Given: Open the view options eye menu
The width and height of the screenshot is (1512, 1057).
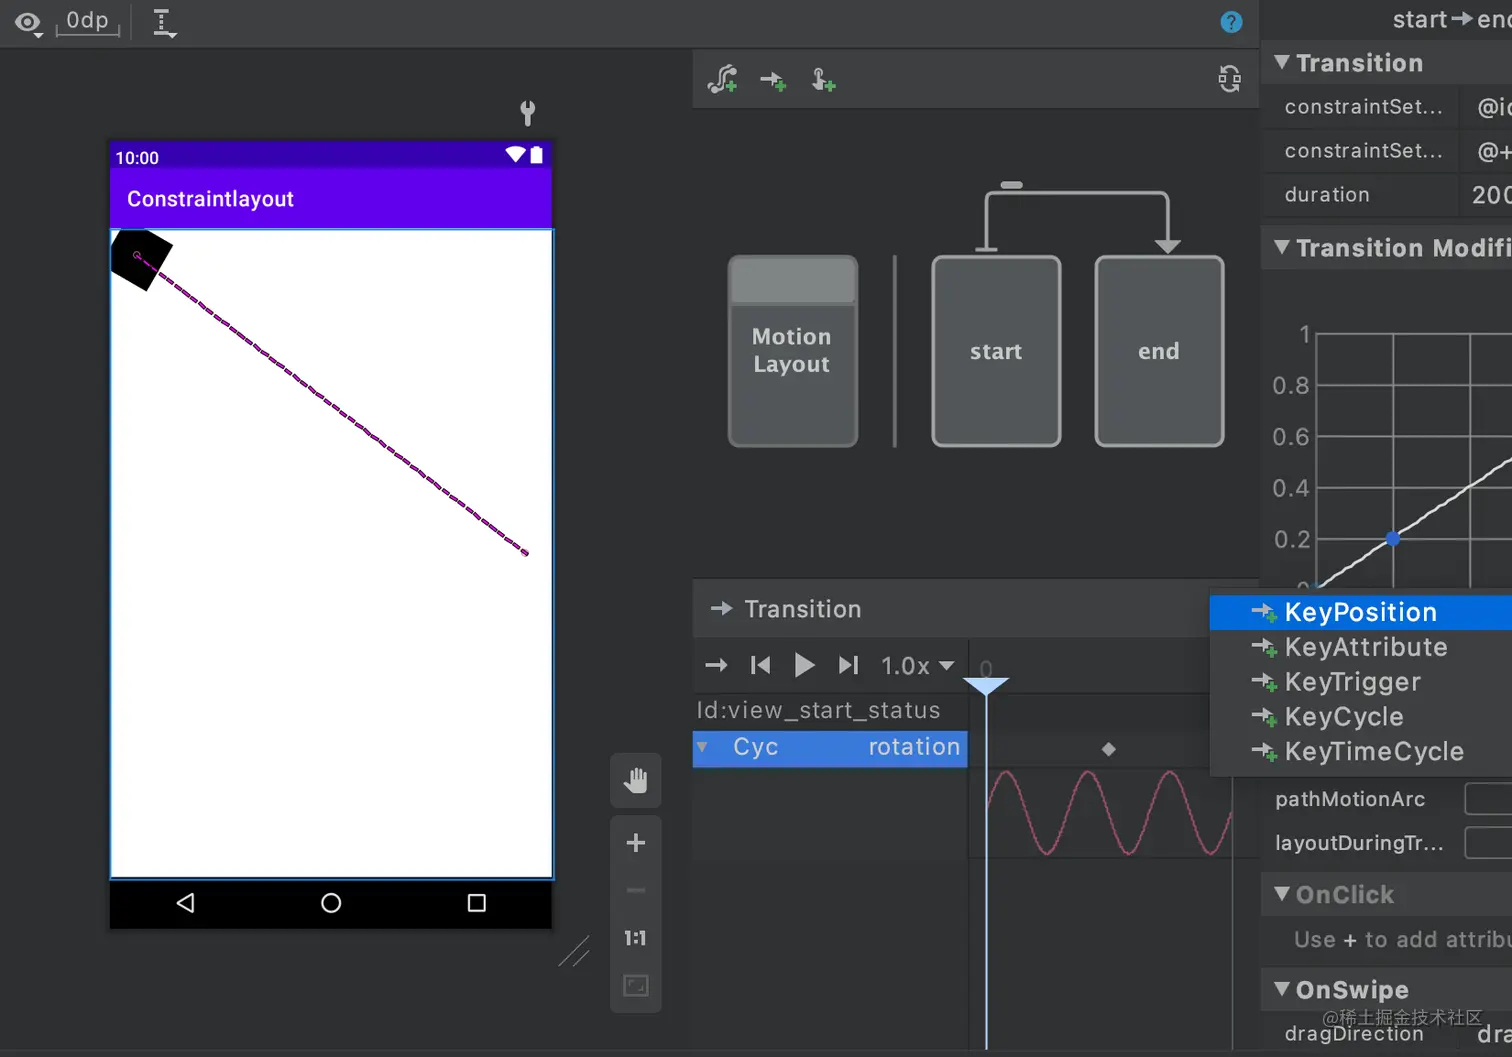Looking at the screenshot, I should click(28, 23).
